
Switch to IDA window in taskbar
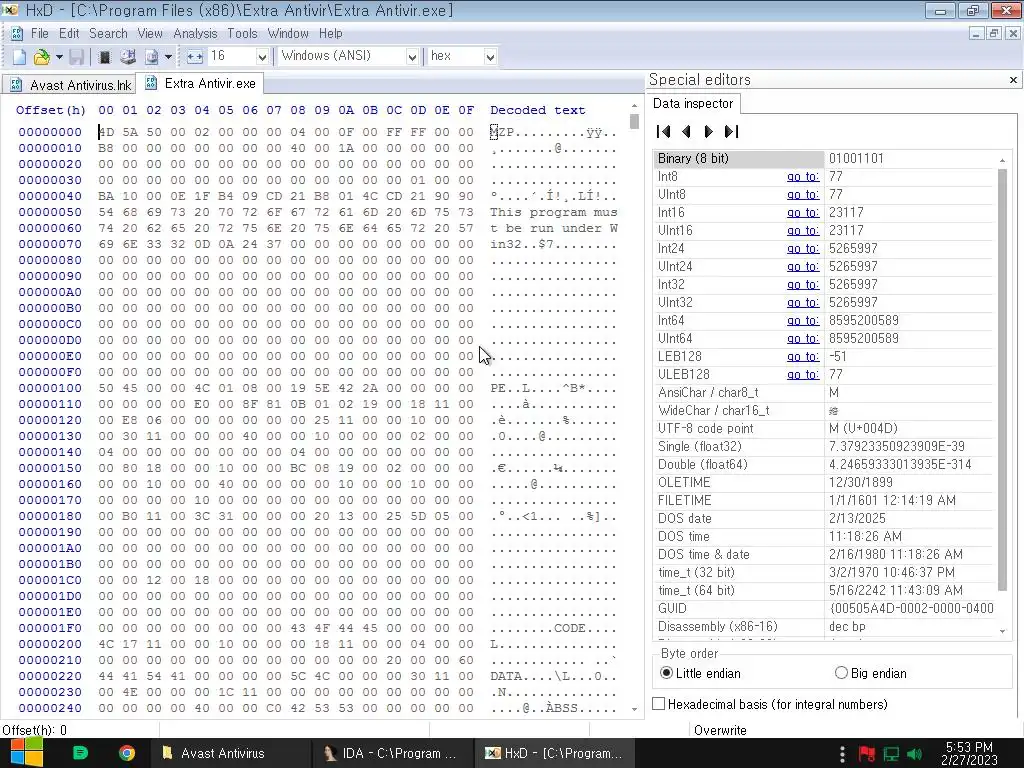tap(392, 753)
